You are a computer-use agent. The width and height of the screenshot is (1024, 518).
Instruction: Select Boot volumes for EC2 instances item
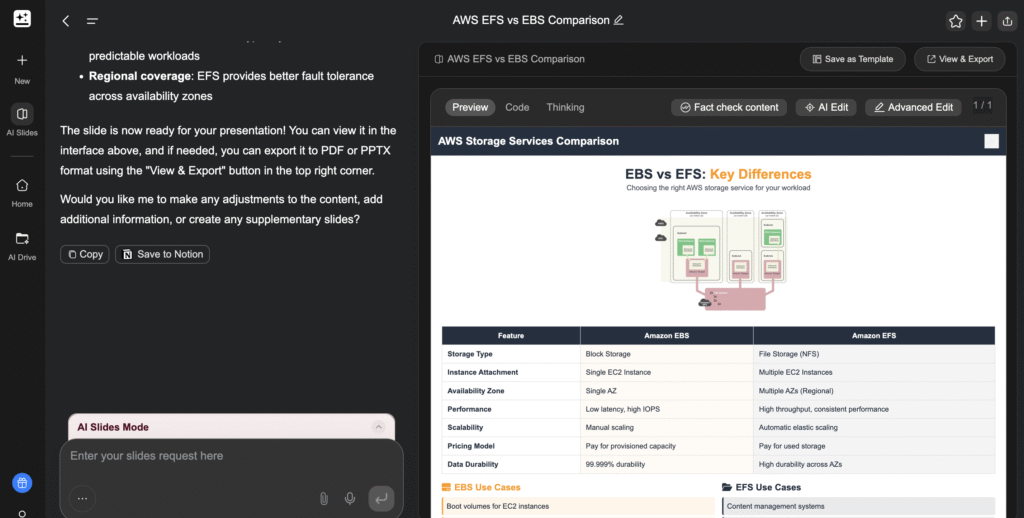point(579,506)
